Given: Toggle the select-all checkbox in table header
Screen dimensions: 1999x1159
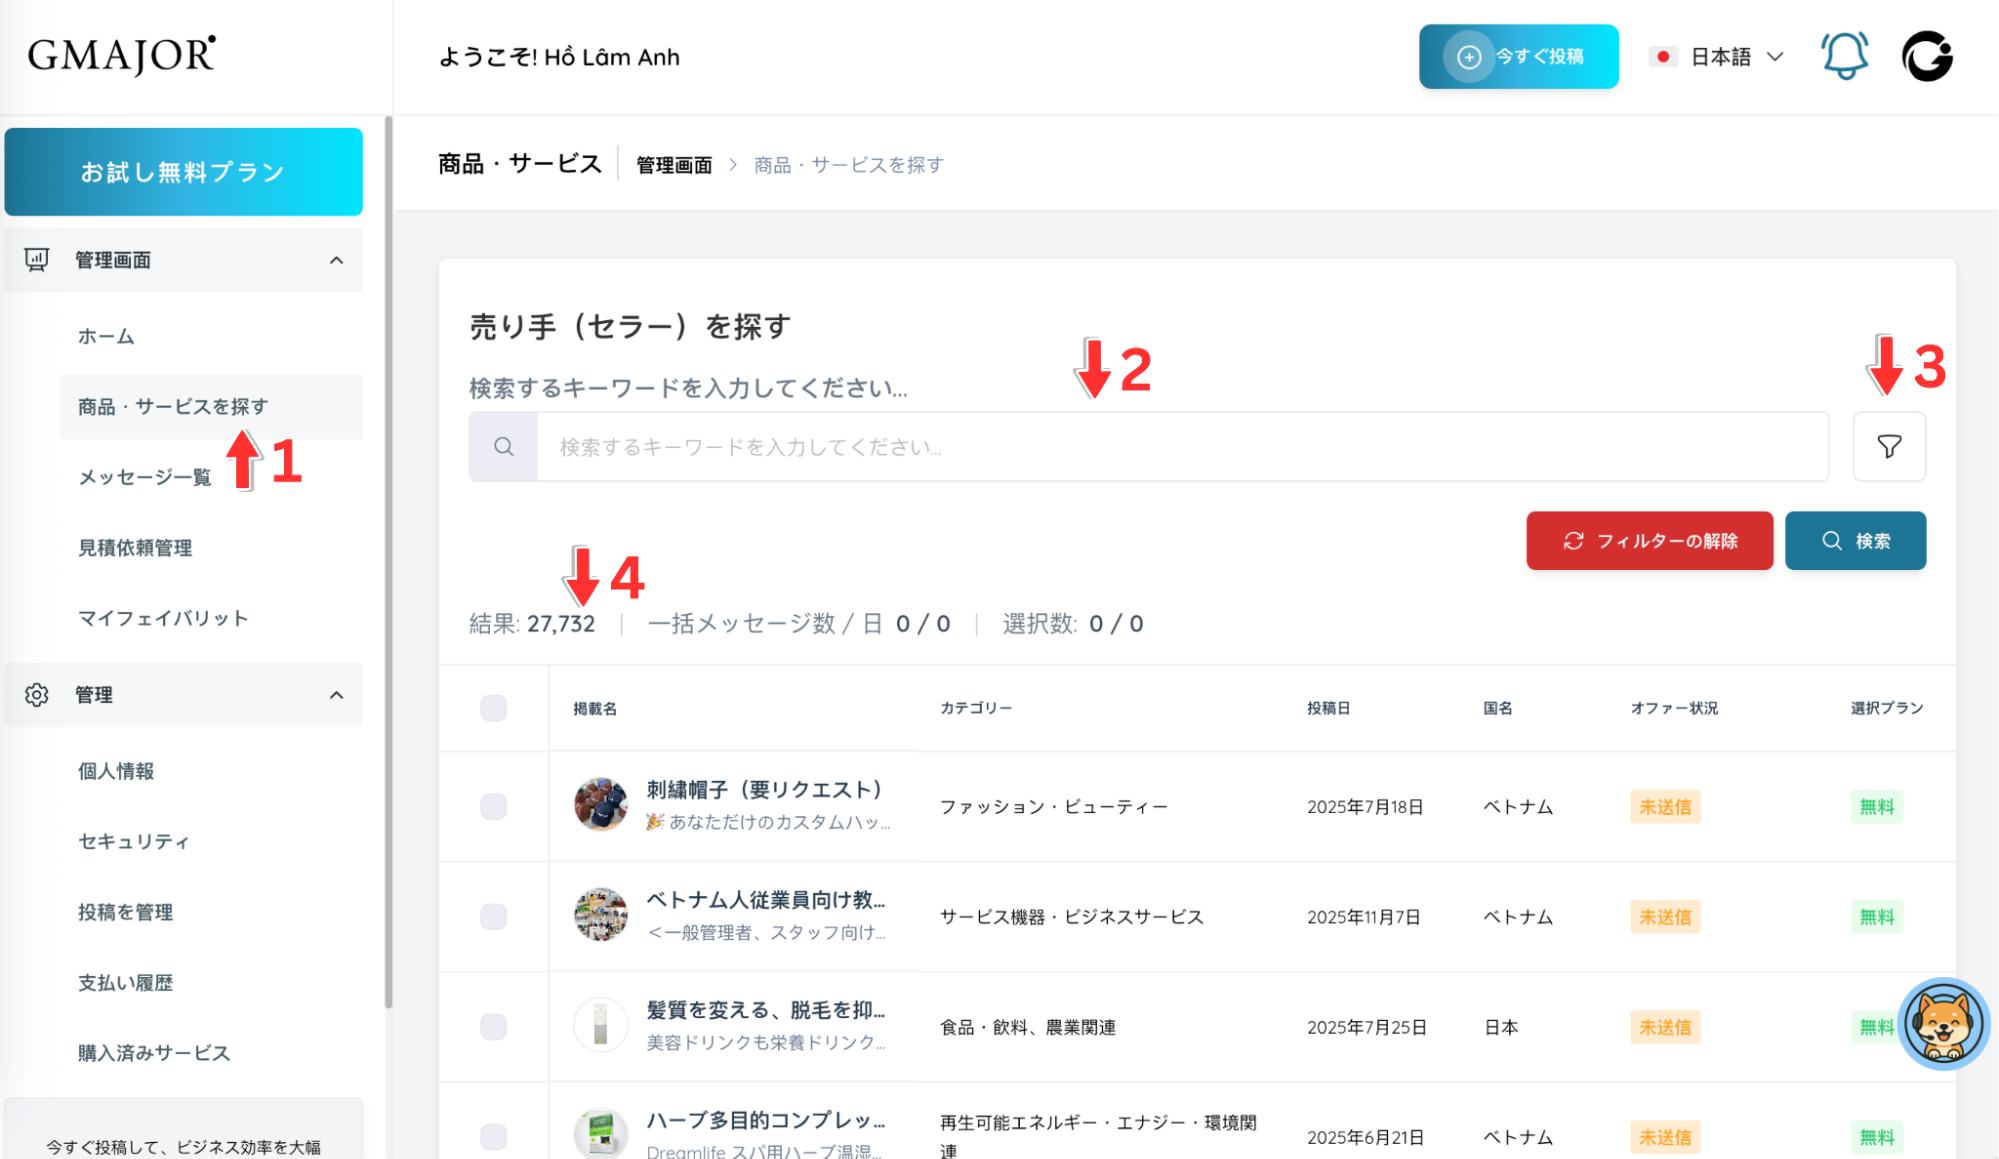Looking at the screenshot, I should coord(493,708).
